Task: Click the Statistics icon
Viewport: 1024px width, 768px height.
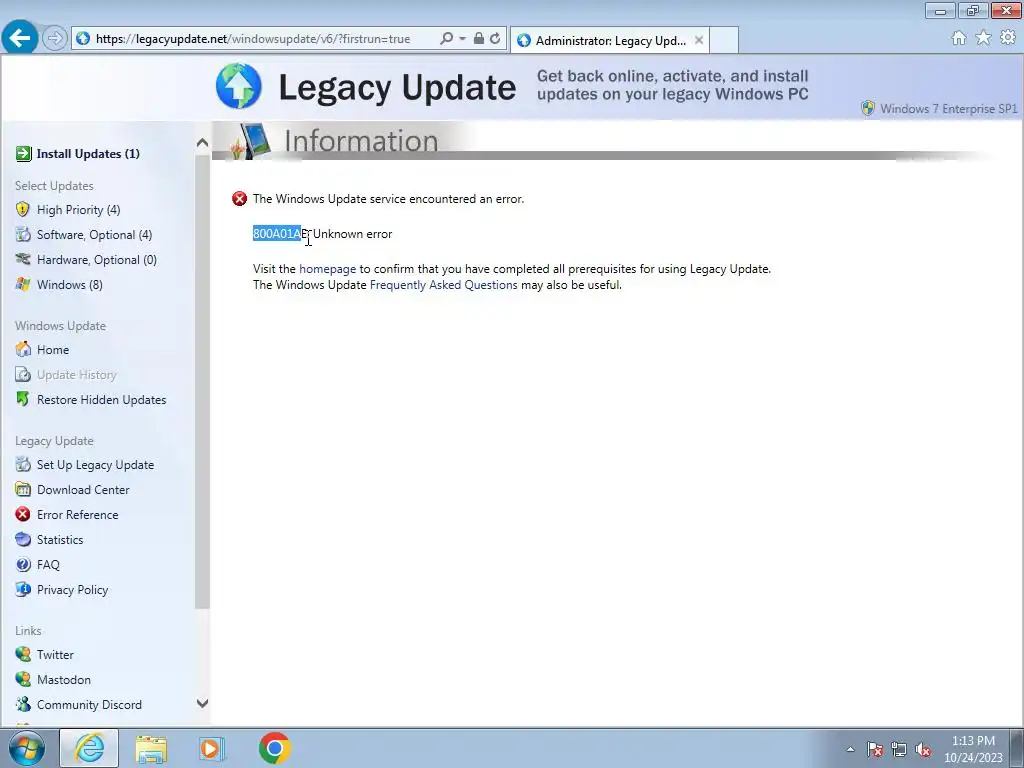Action: pyautogui.click(x=23, y=539)
